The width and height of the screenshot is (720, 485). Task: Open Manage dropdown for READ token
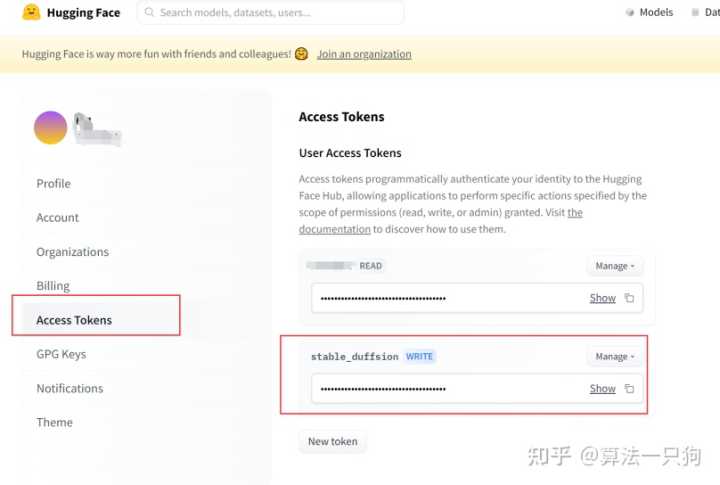[x=614, y=266]
